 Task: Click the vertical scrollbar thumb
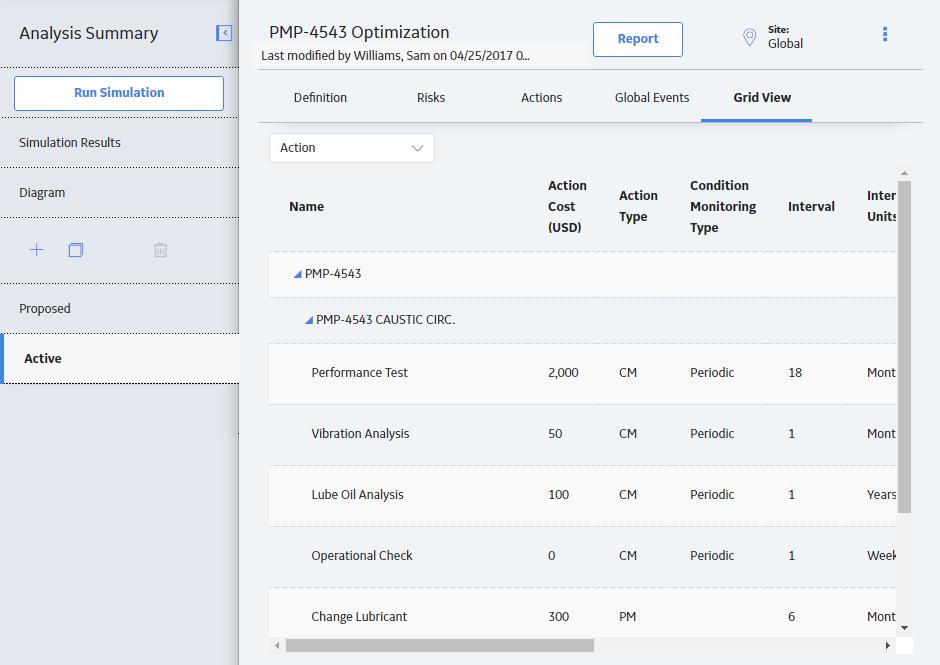pos(905,347)
